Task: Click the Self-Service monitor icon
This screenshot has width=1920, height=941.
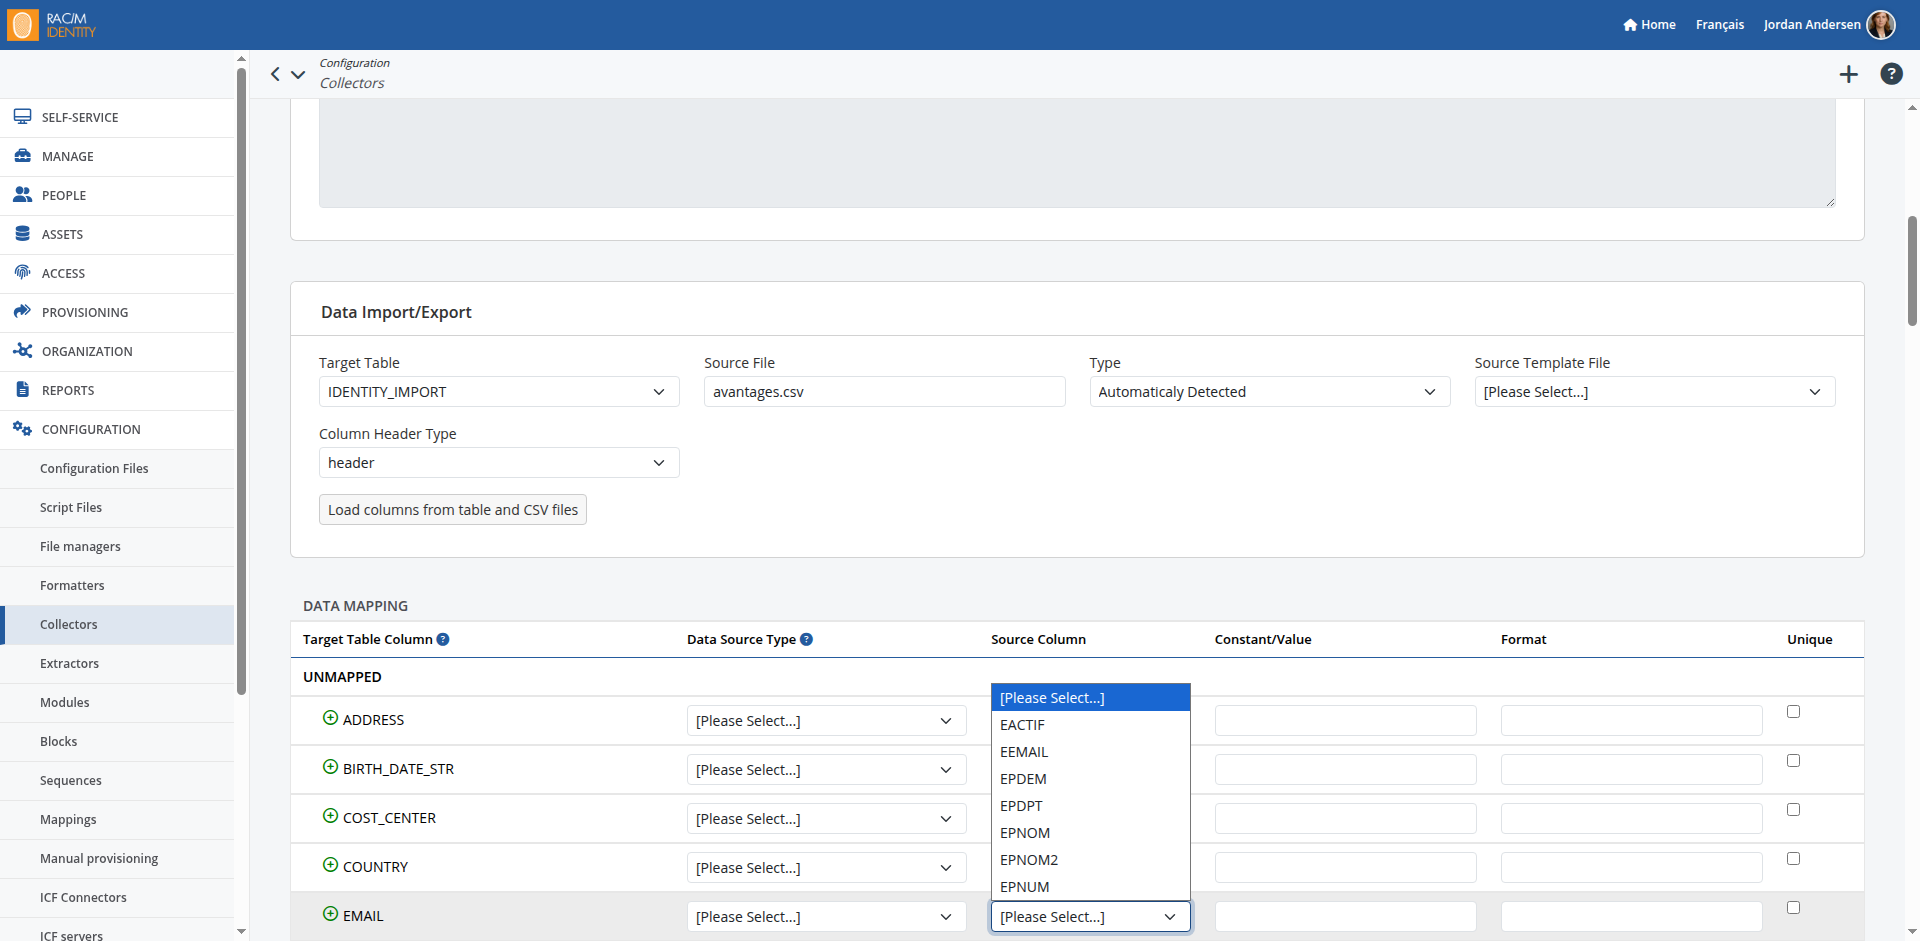Action: (x=22, y=117)
